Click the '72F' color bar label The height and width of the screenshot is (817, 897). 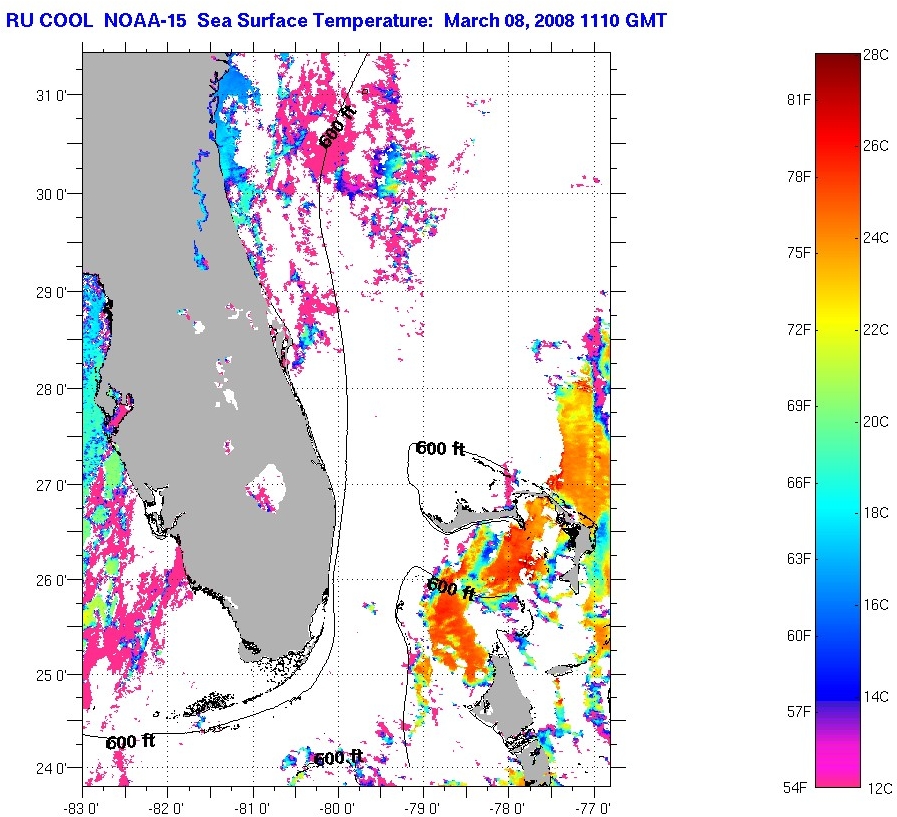(x=799, y=330)
